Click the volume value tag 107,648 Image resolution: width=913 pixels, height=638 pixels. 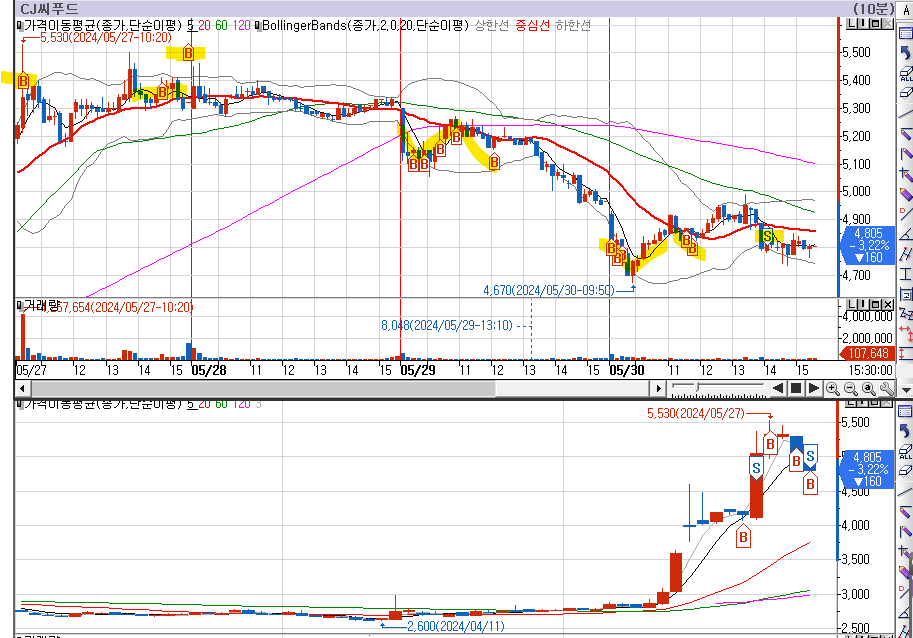[868, 353]
